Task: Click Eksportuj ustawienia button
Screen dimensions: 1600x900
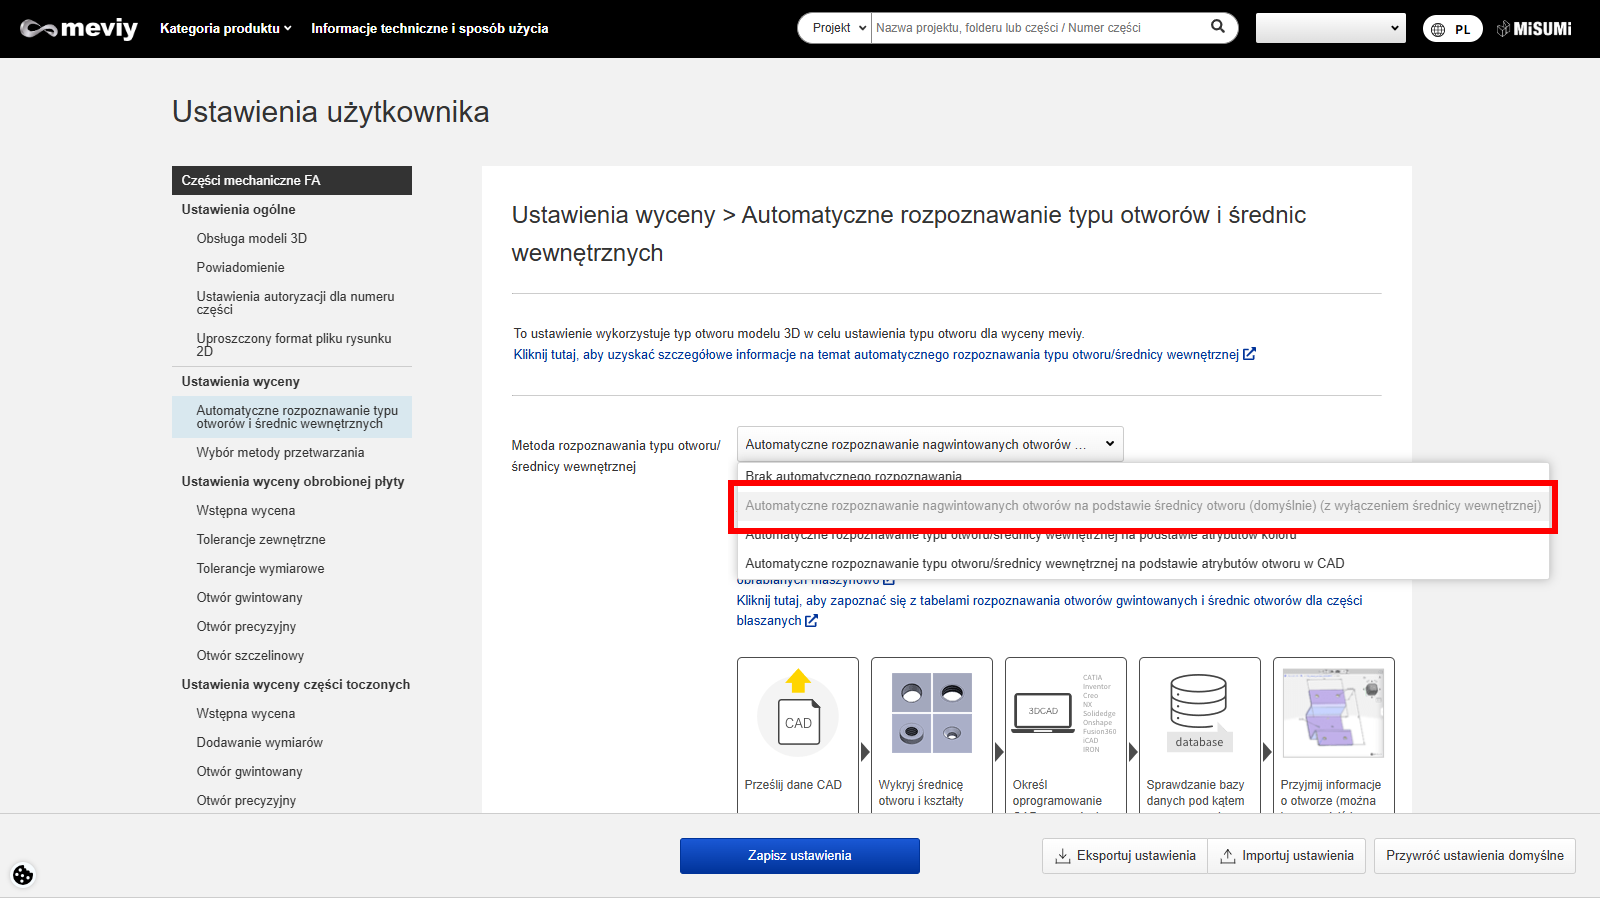Action: pyautogui.click(x=1125, y=856)
